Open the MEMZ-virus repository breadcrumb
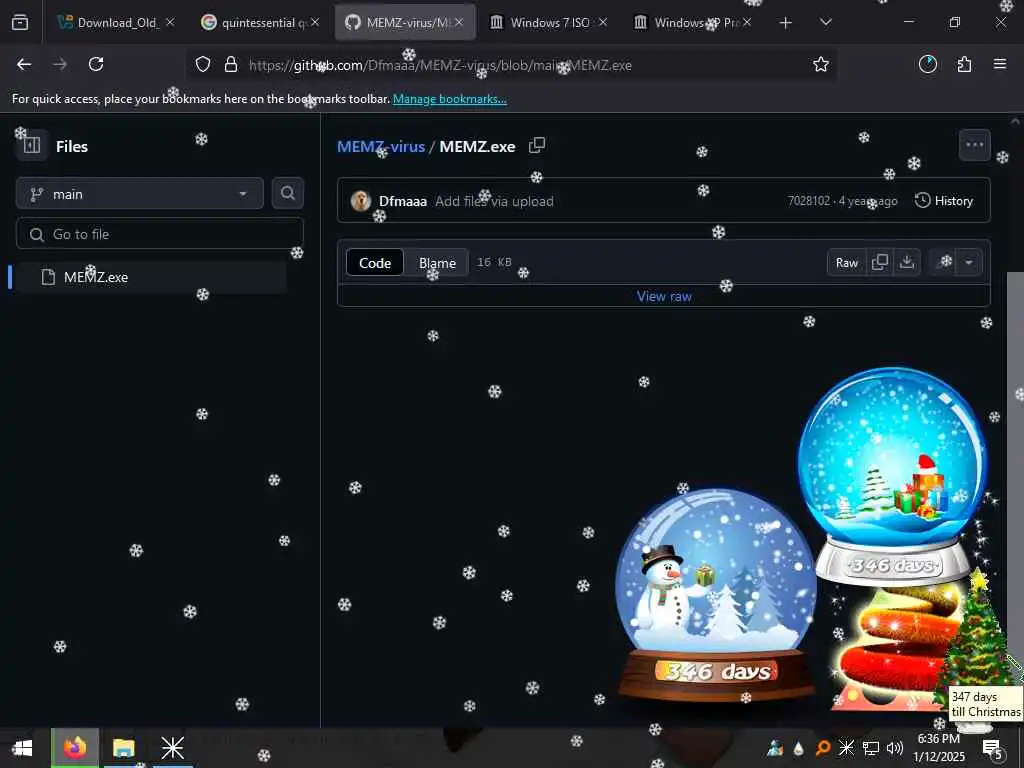 click(x=381, y=146)
